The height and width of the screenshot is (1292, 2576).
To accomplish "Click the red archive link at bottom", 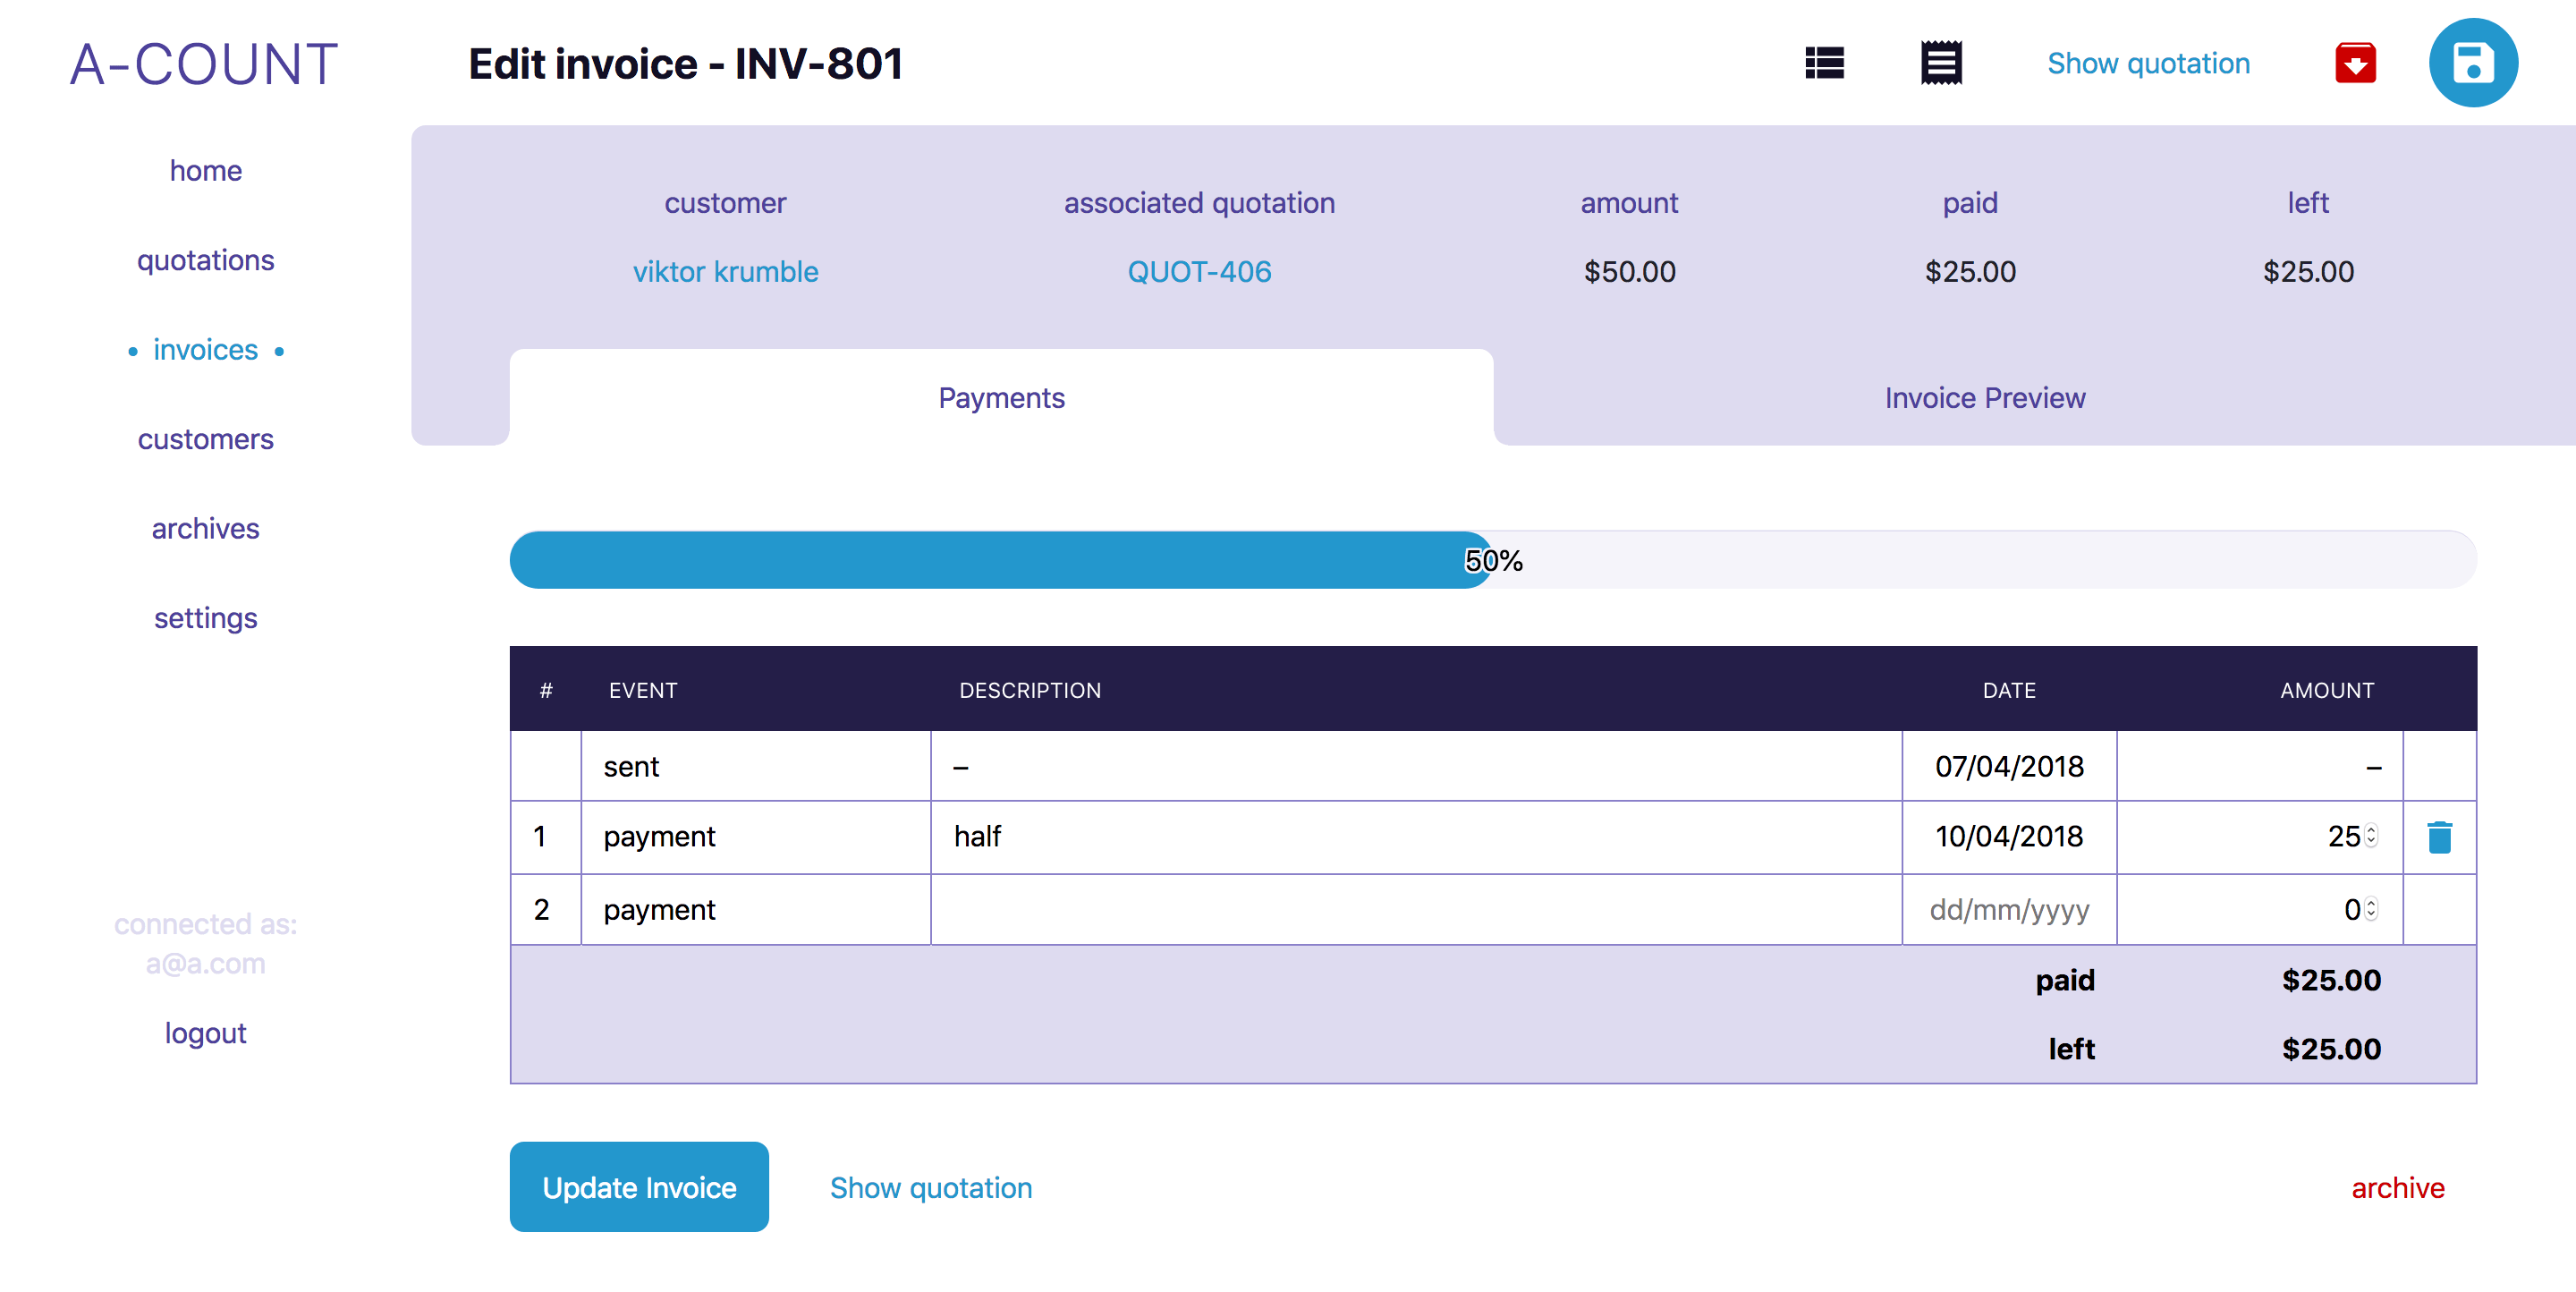I will coord(2397,1187).
